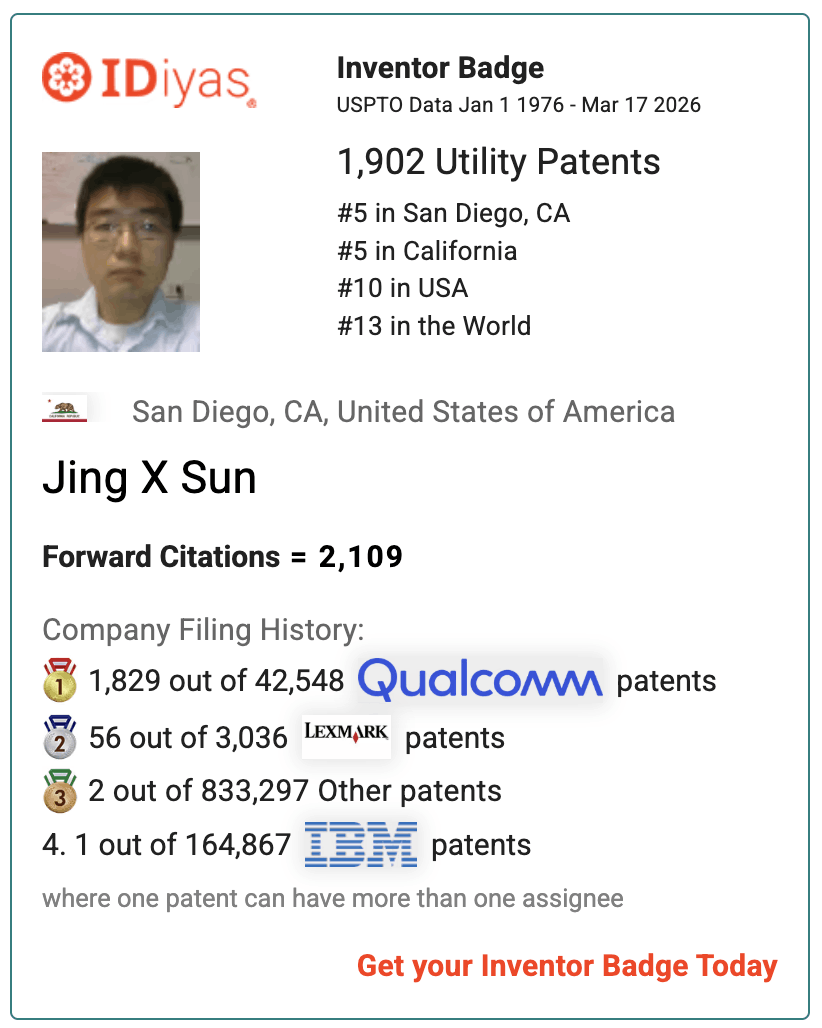The image size is (822, 1028).
Task: Click the 1,902 Utility Patents heading
Action: click(x=498, y=161)
